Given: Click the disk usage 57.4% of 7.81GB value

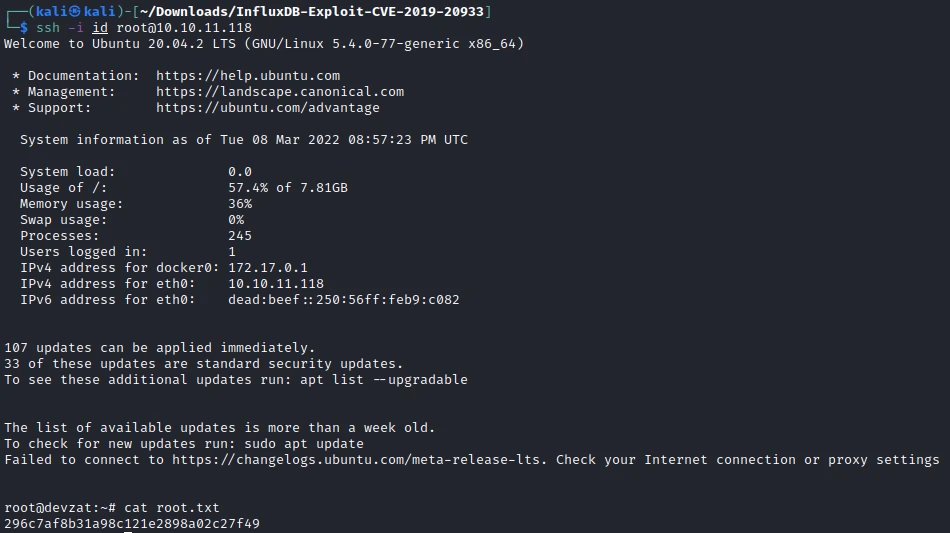Looking at the screenshot, I should click(288, 188).
